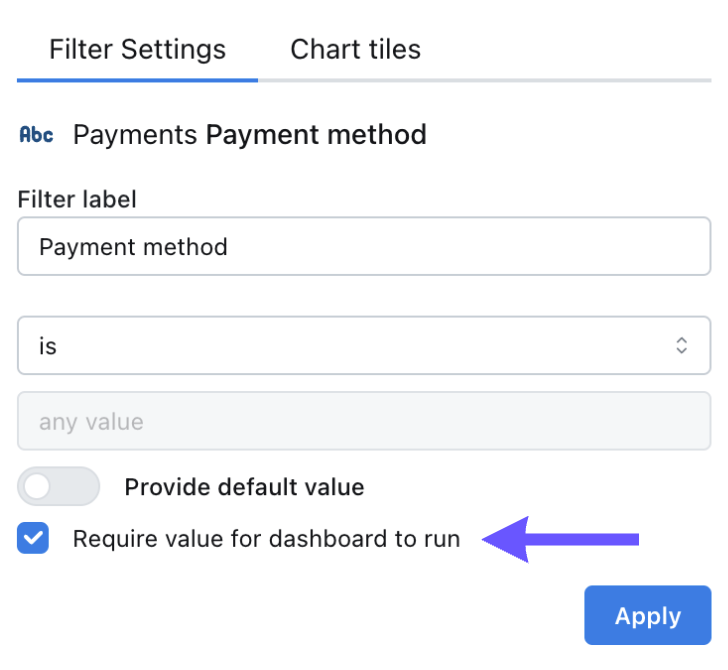Click the Apply button
The width and height of the screenshot is (728, 670).
648,615
